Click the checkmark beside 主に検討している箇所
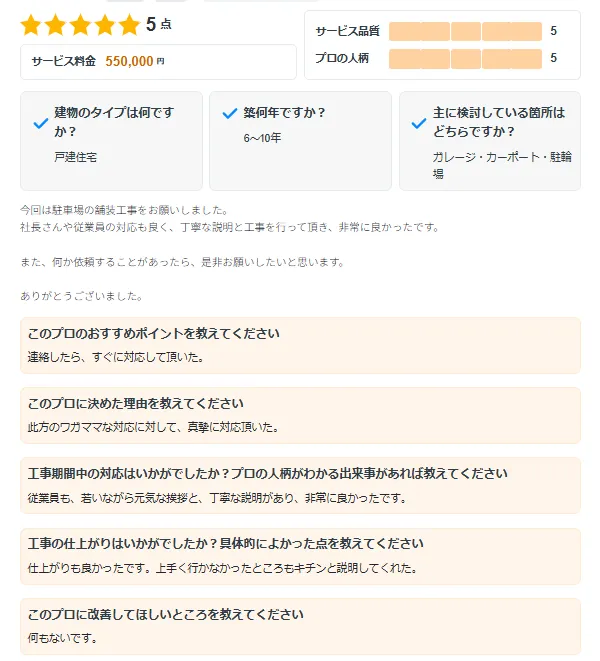The height and width of the screenshot is (661, 600). [x=419, y=123]
